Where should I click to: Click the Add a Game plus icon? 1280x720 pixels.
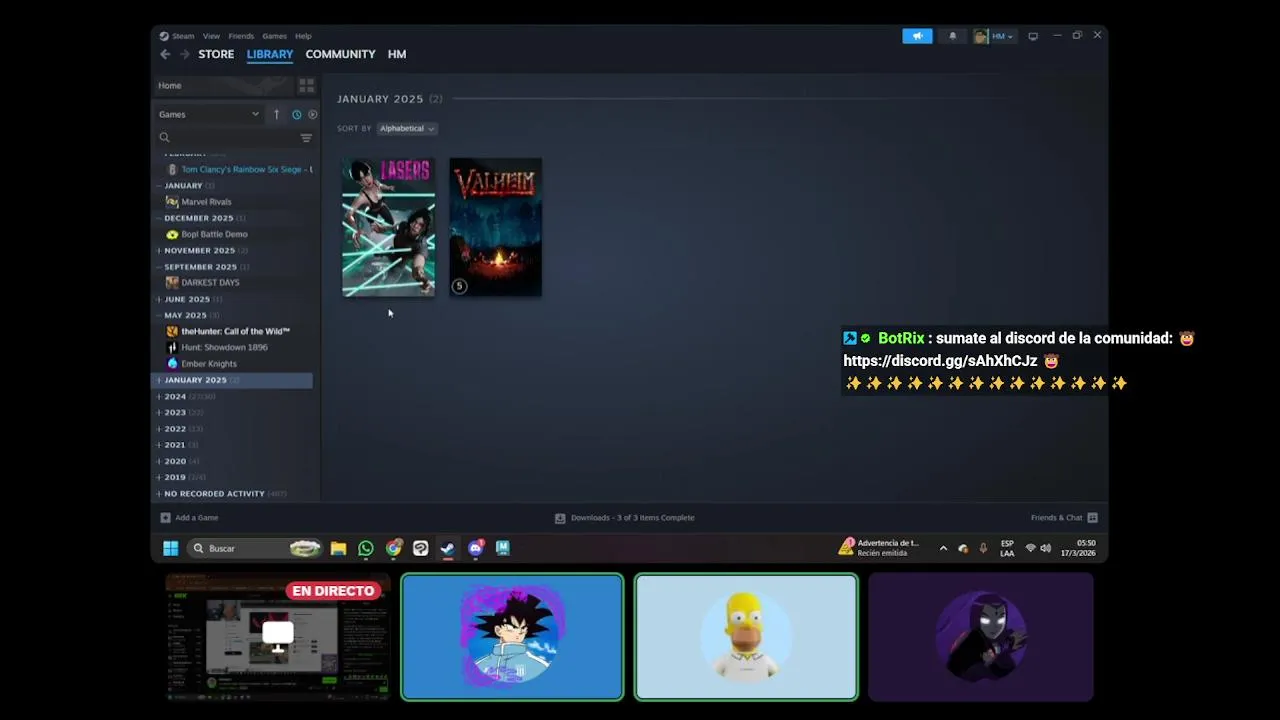[165, 518]
